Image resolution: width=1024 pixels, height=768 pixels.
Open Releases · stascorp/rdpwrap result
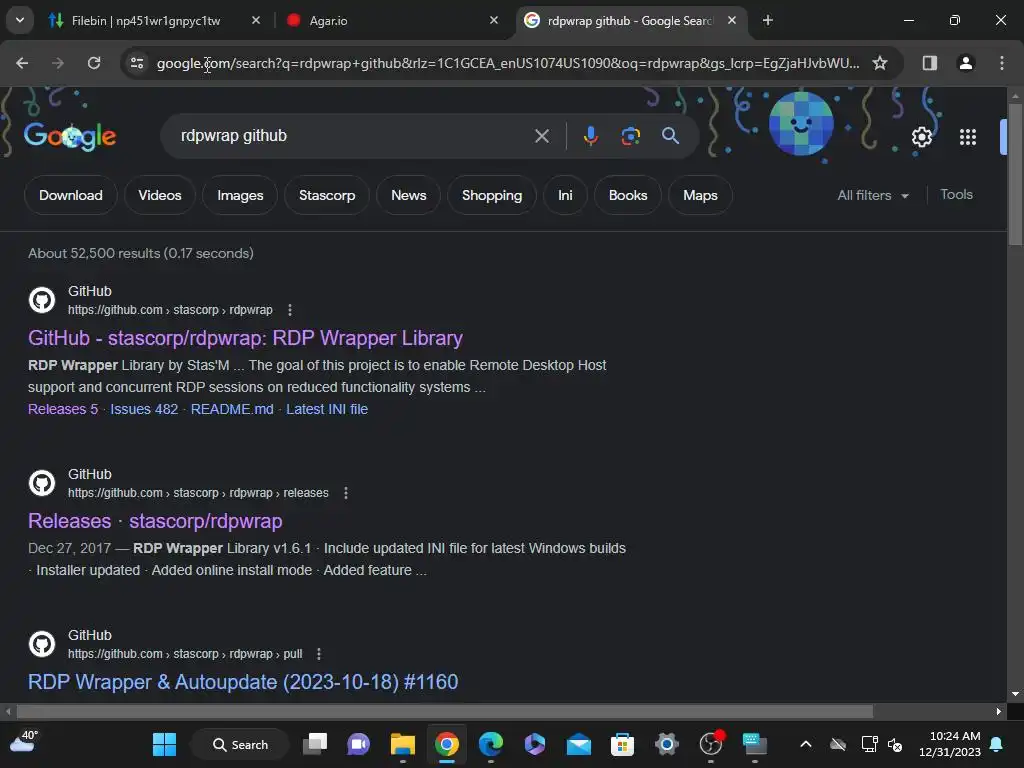click(x=155, y=521)
